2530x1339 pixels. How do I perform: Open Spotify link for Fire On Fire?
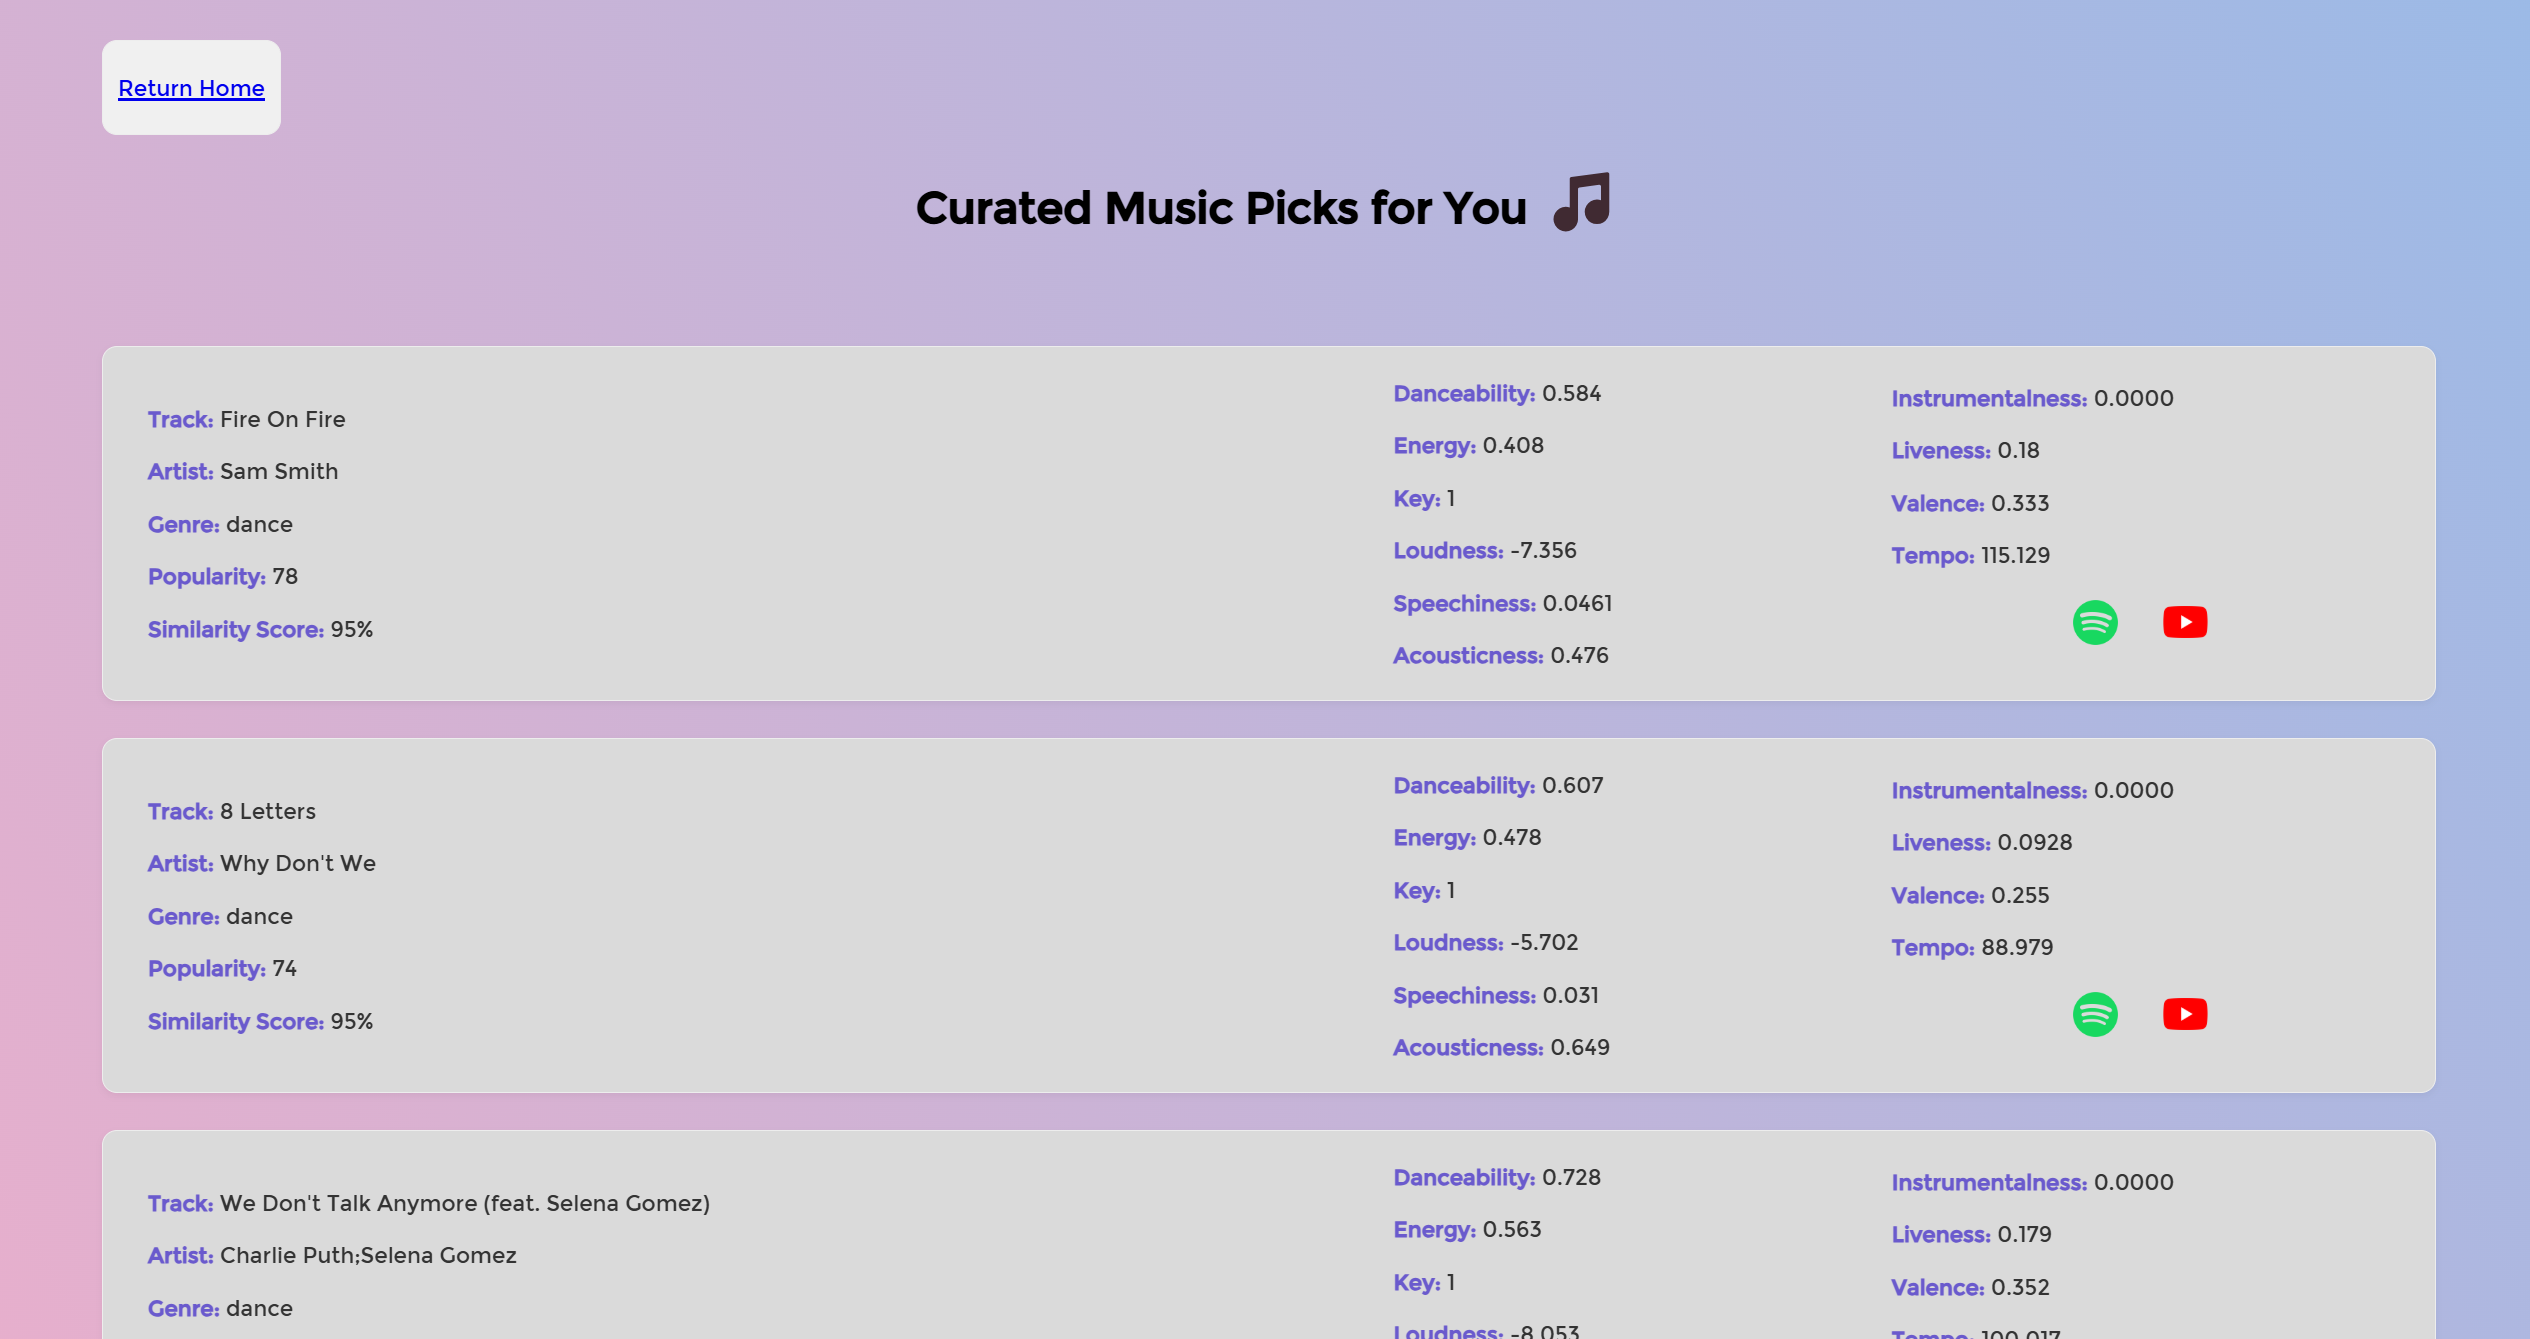coord(2095,622)
